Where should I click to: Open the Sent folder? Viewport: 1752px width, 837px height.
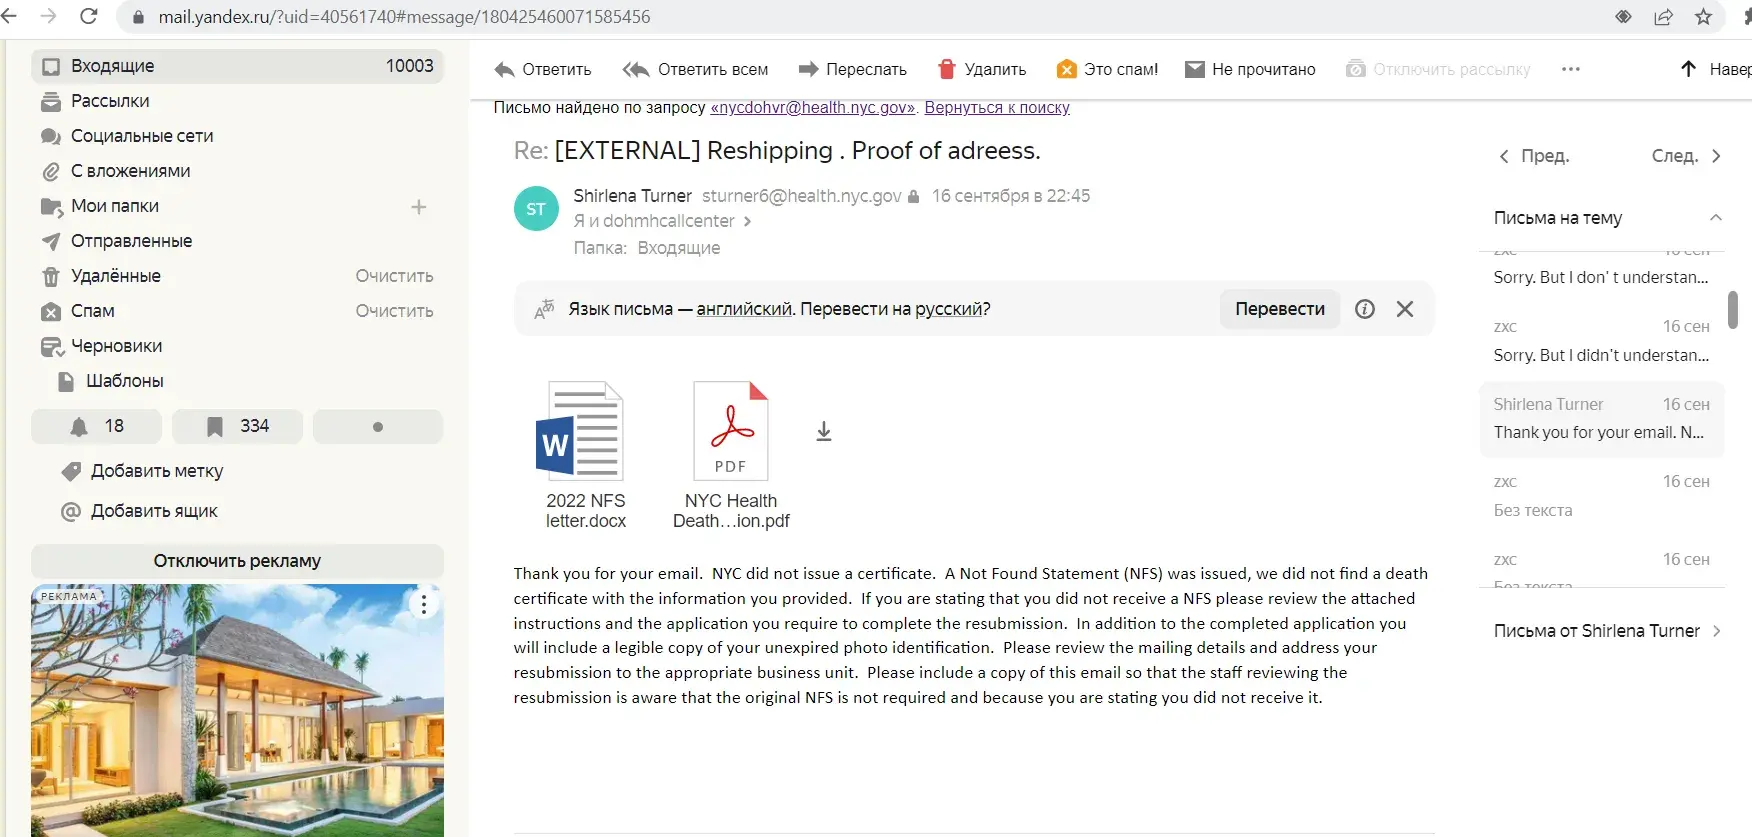[x=131, y=241]
